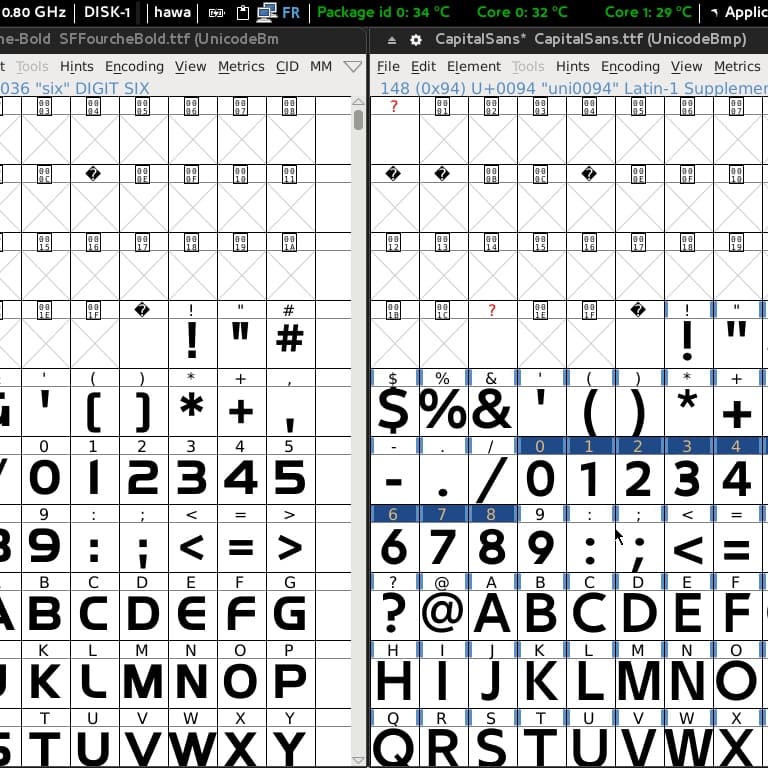Select the letter H glyph in CapitalSans
This screenshot has height=768, width=768.
(x=394, y=684)
